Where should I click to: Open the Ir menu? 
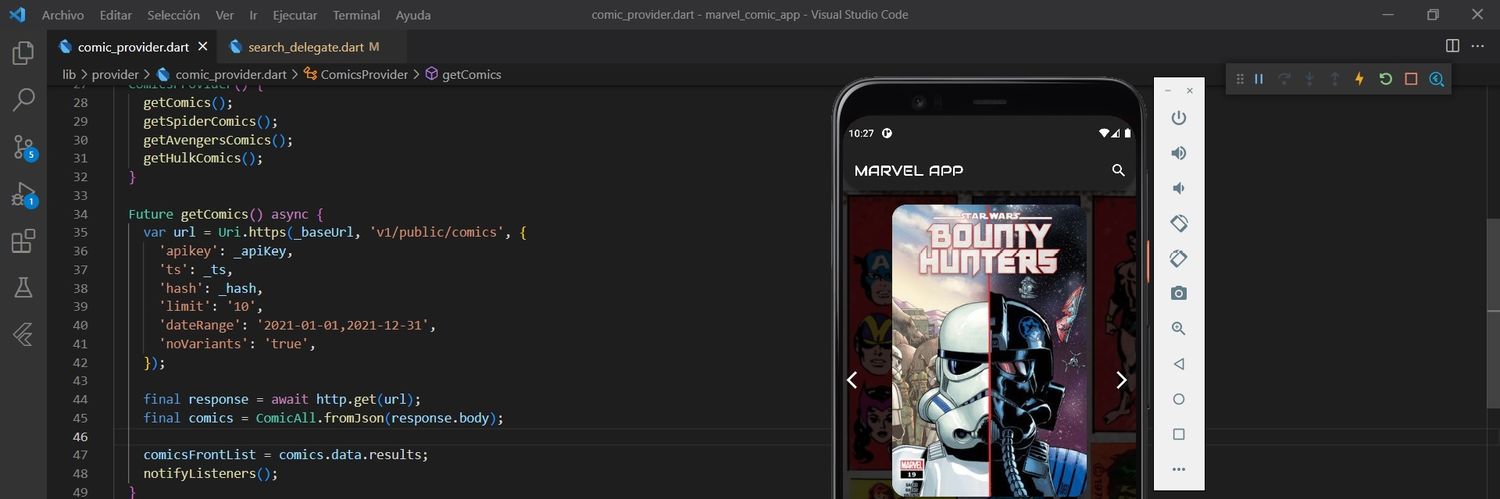(x=254, y=15)
